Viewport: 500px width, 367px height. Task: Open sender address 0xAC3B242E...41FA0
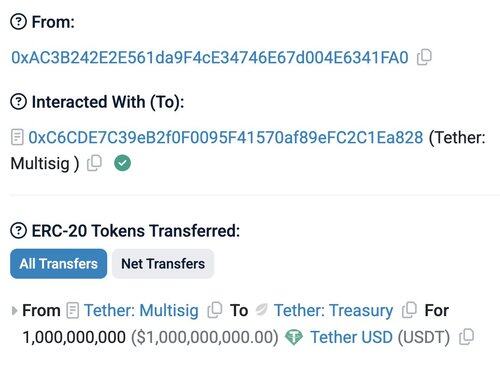(210, 57)
